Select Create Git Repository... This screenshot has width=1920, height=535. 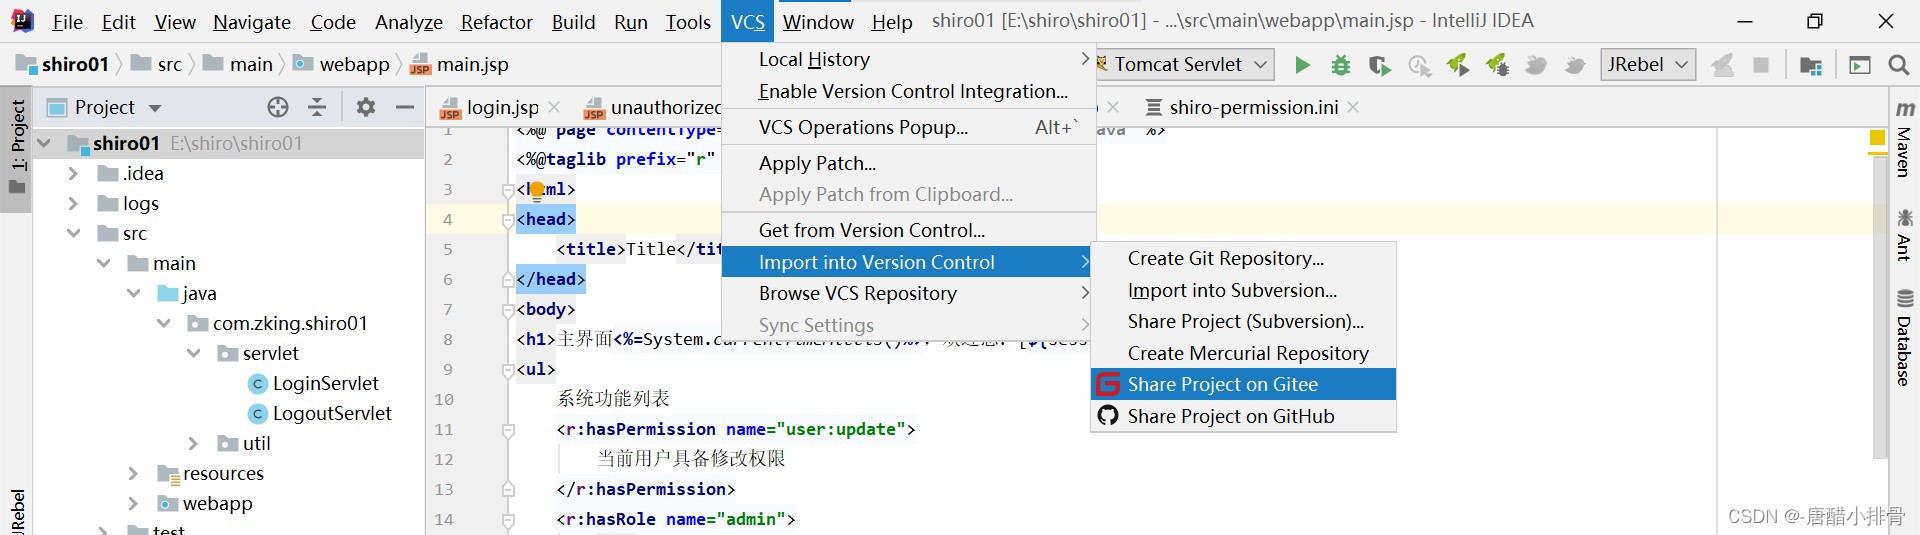[x=1243, y=258]
